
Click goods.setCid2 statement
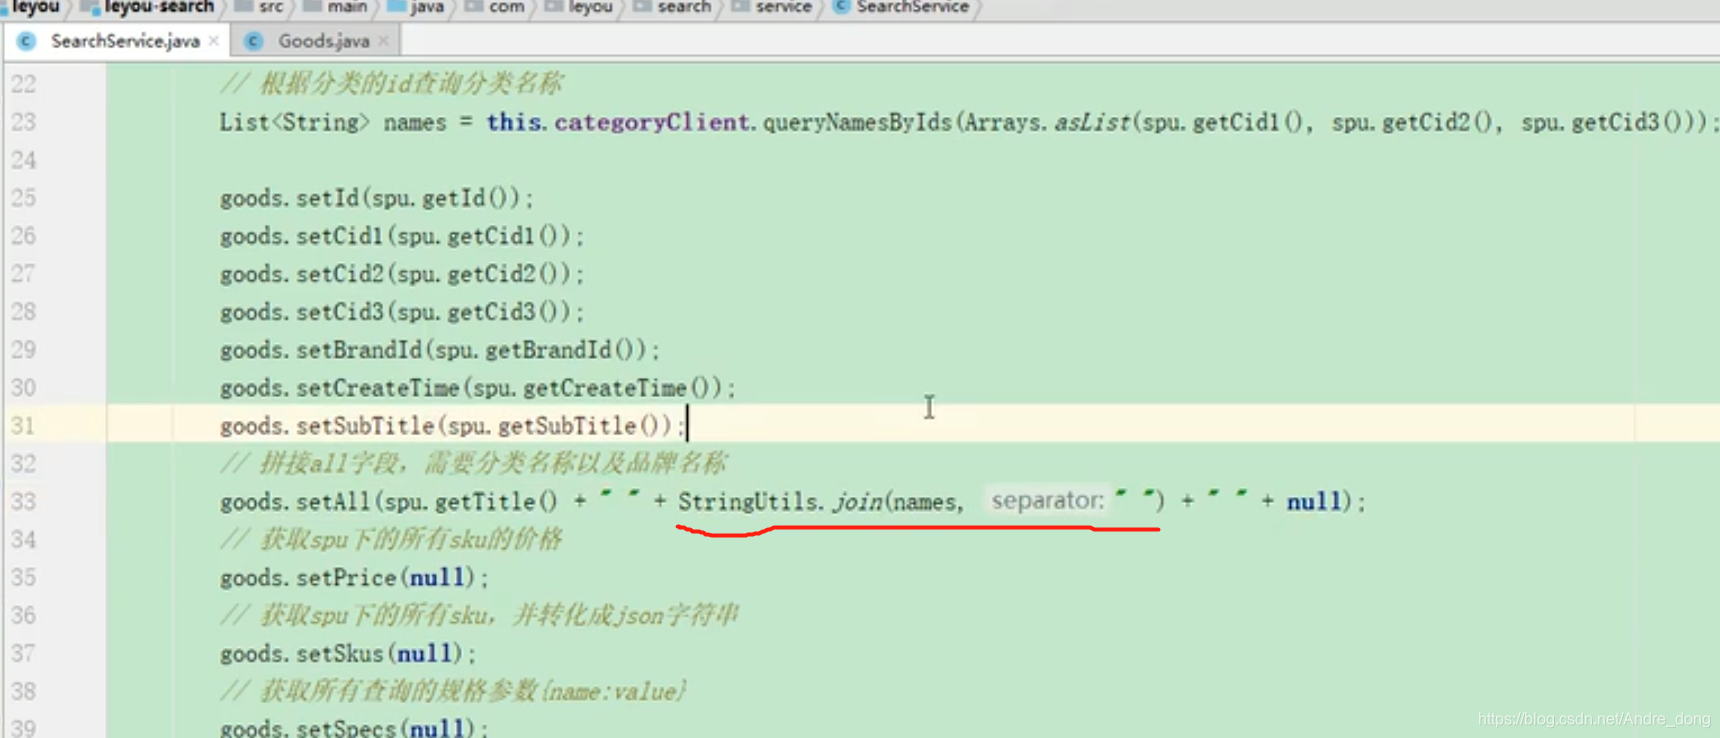[402, 274]
